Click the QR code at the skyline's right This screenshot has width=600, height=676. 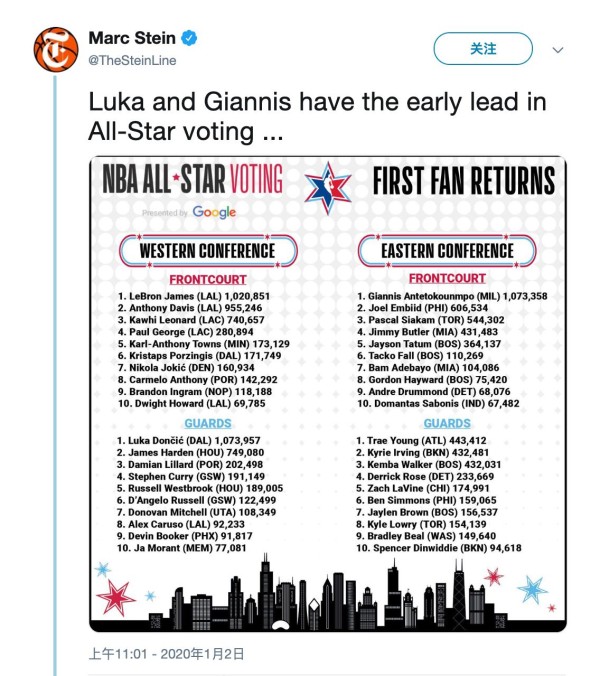click(500, 621)
